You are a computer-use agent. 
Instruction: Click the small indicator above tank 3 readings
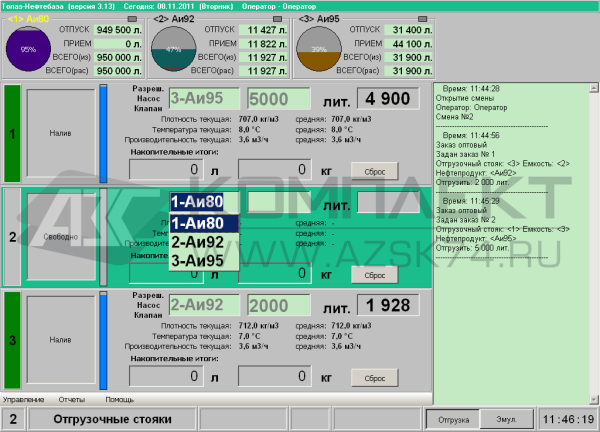coord(424,19)
